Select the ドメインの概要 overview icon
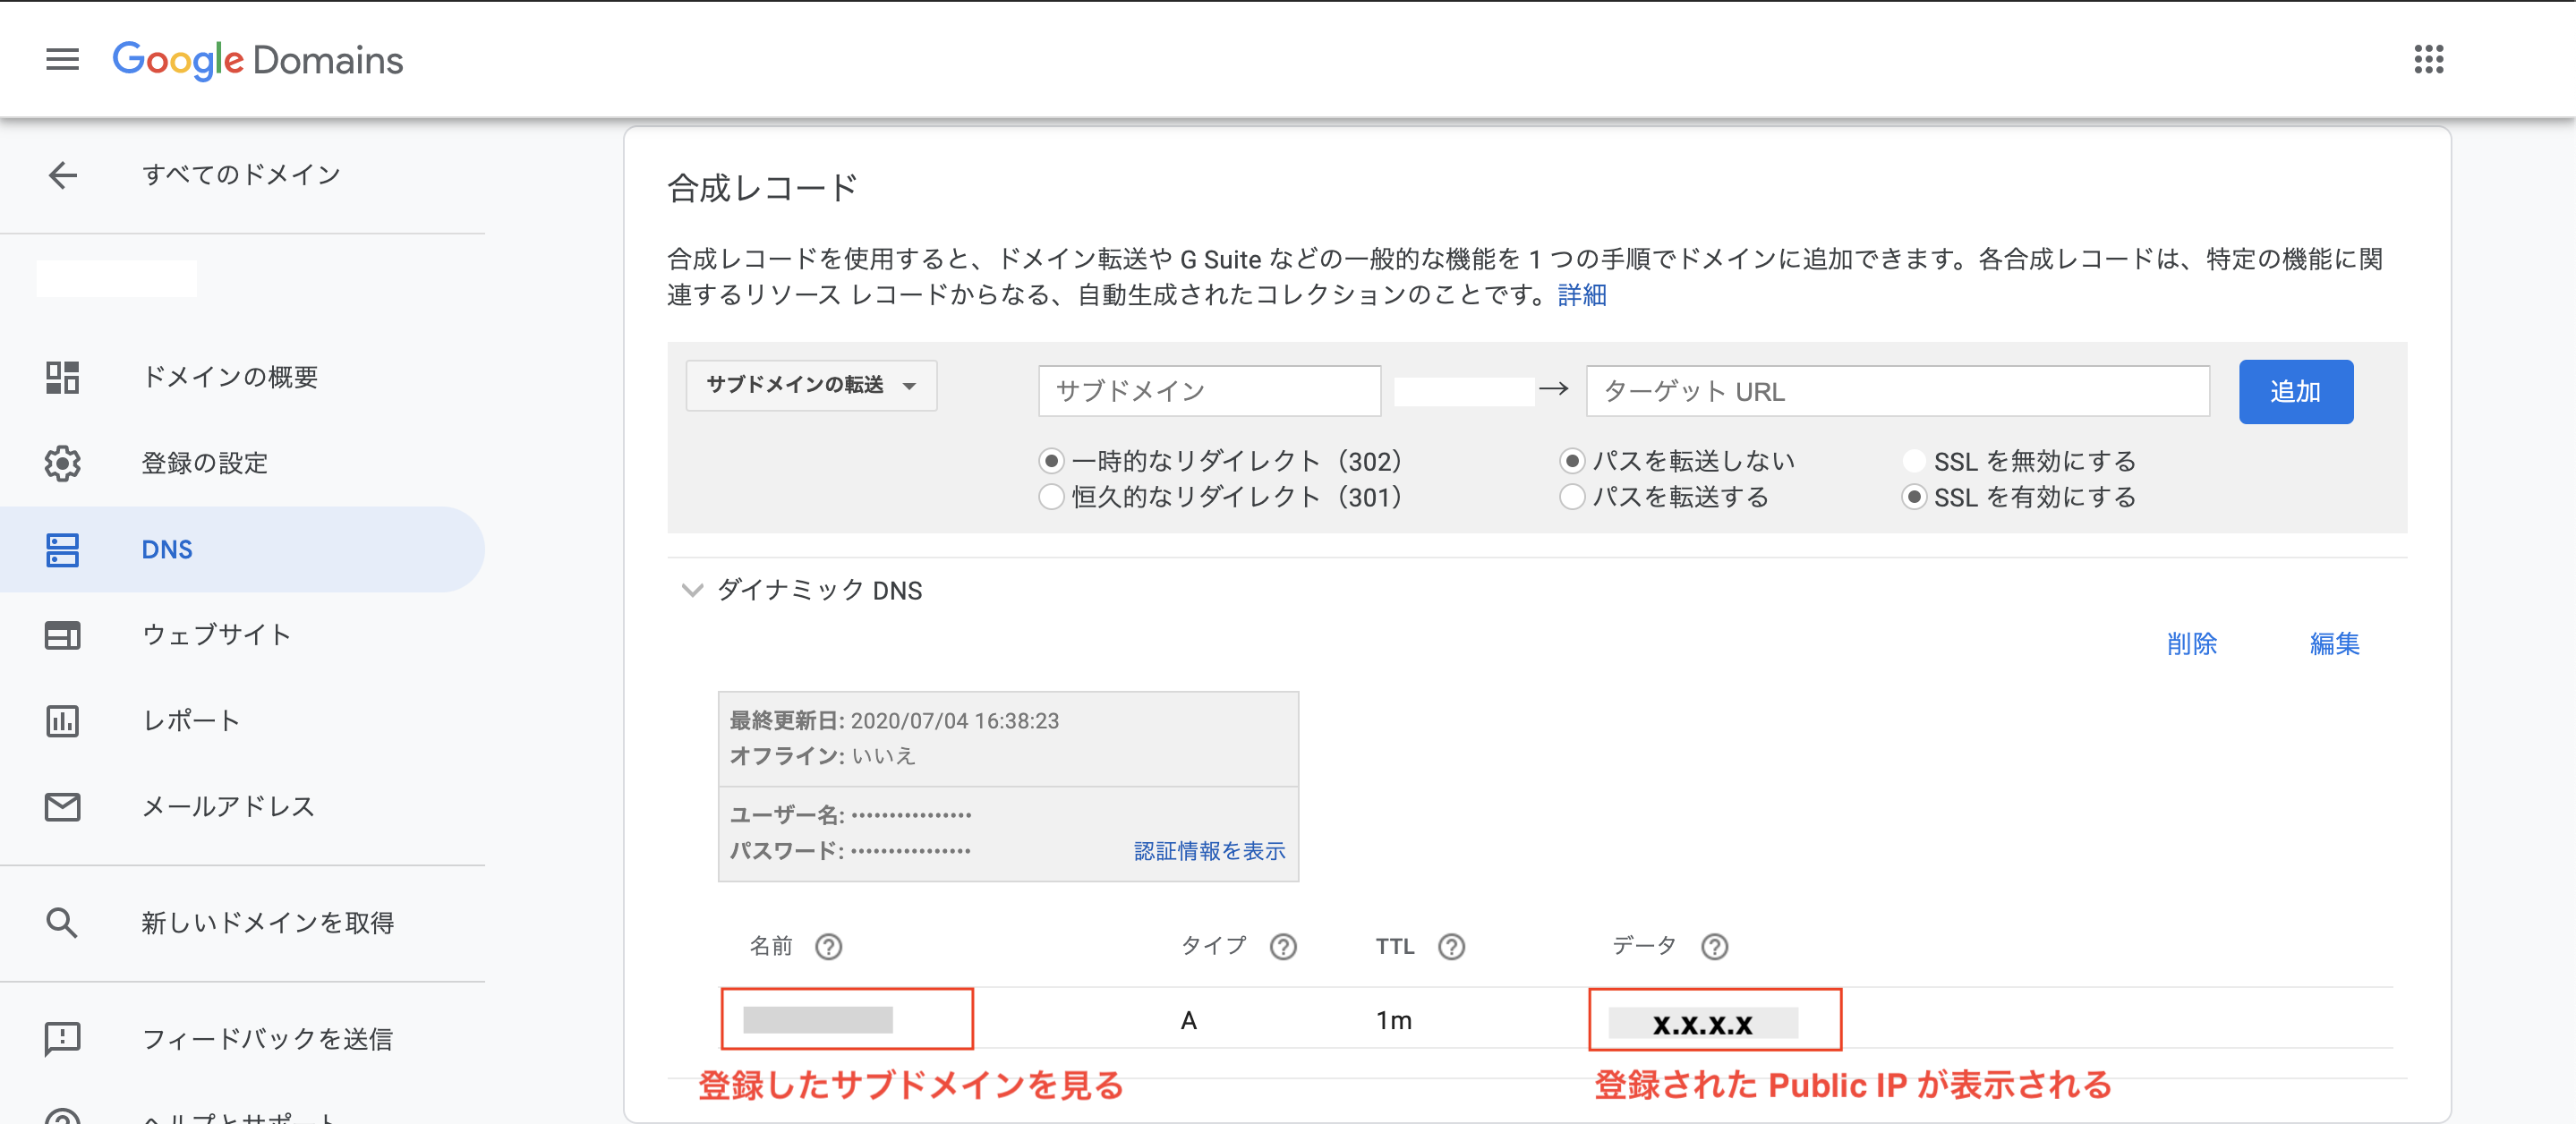The image size is (2576, 1124). pos(62,377)
